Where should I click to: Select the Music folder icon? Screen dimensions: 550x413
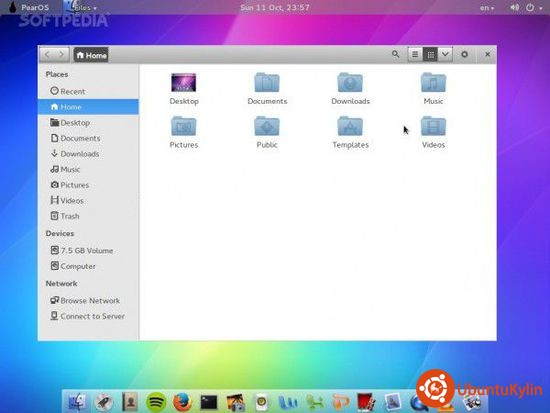[433, 82]
